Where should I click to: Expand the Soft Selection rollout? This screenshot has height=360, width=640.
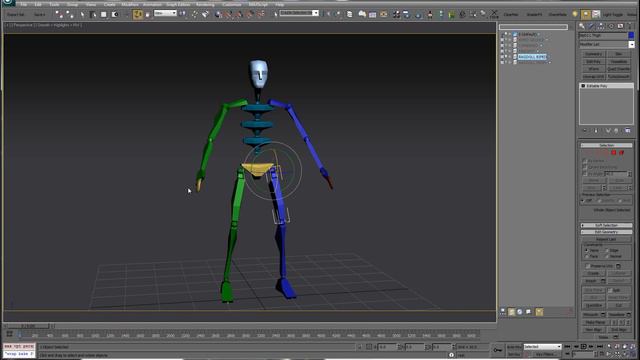(x=607, y=225)
